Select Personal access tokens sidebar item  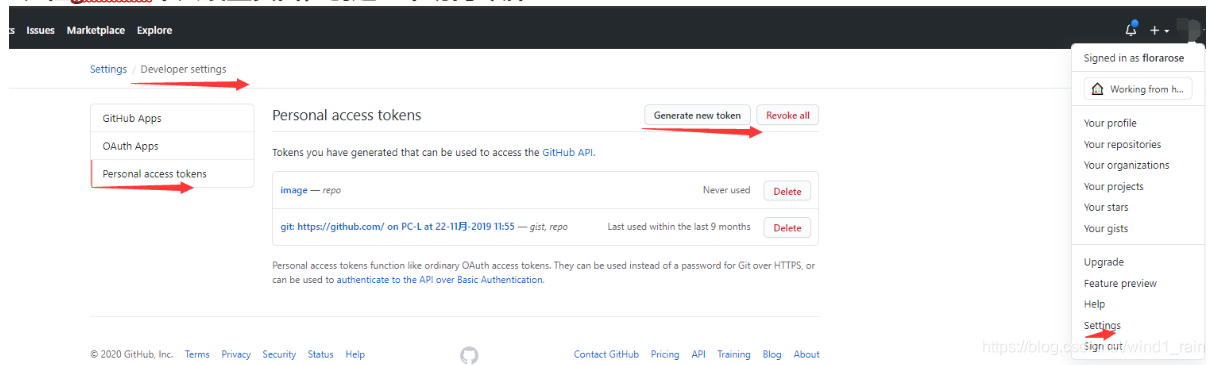pyautogui.click(x=172, y=173)
